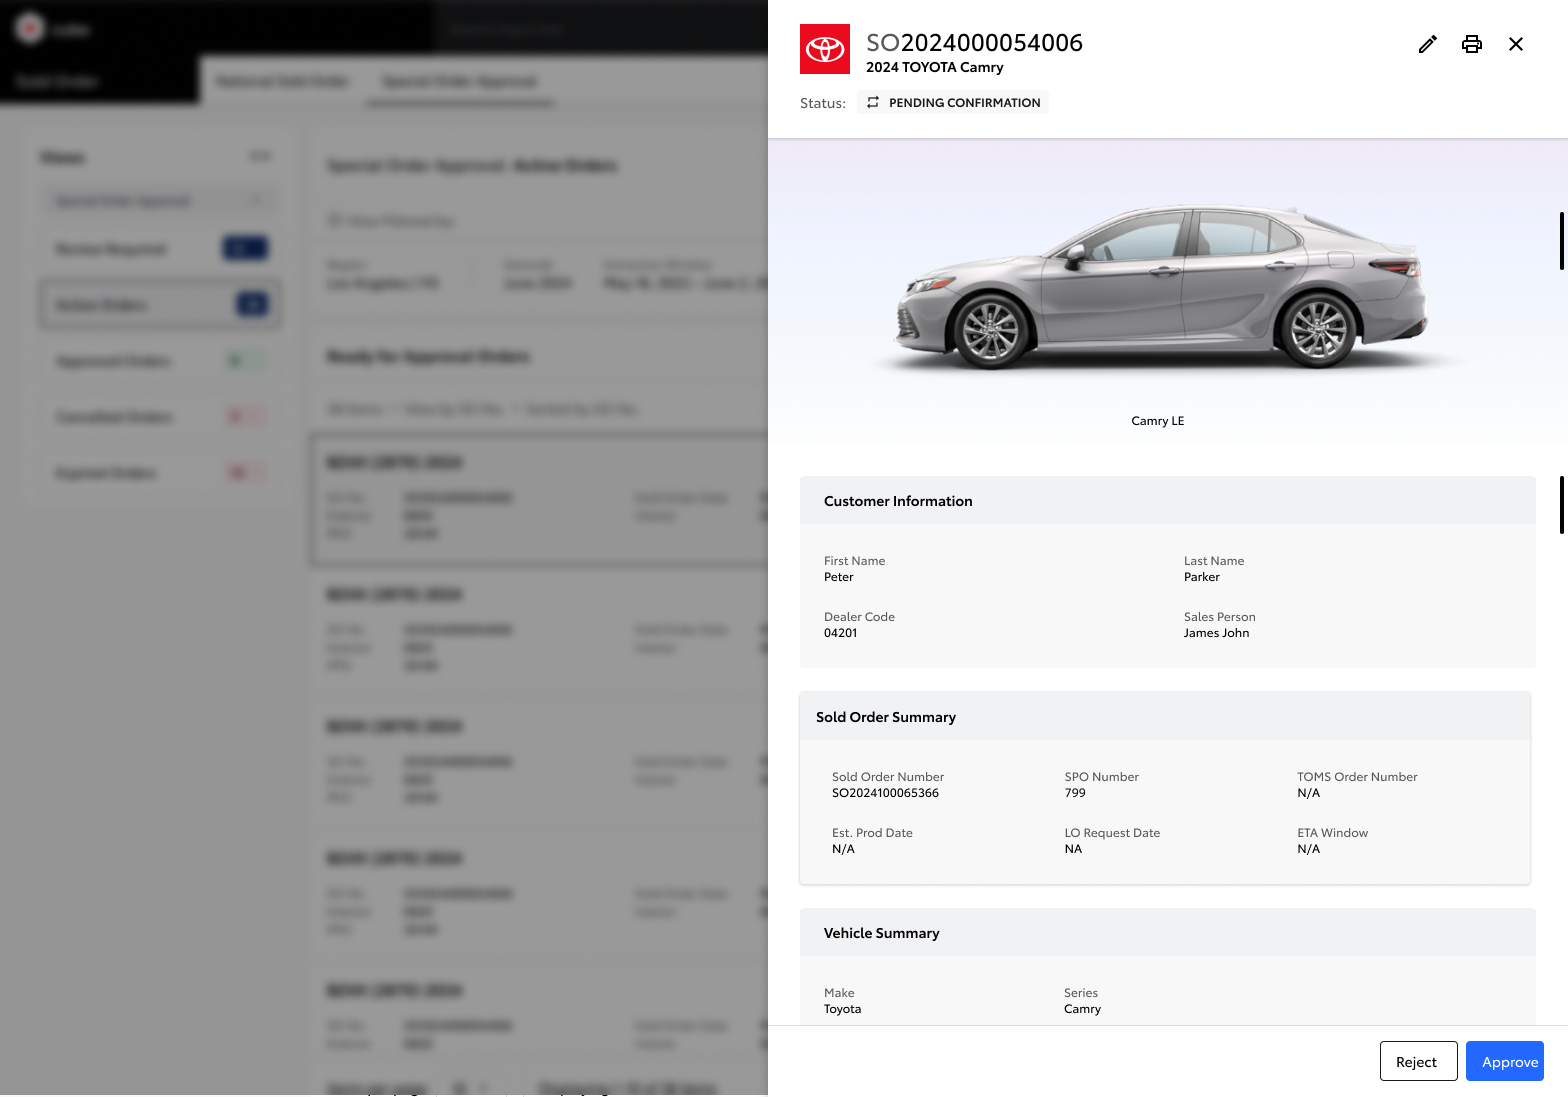The height and width of the screenshot is (1097, 1568).
Task: Click the Sold Order Summary header
Action: 1165,716
